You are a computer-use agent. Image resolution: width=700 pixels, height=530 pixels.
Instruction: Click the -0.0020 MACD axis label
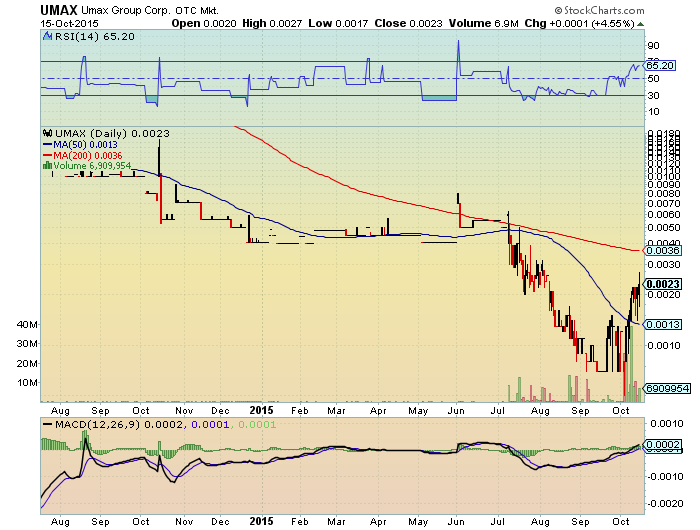pos(664,504)
